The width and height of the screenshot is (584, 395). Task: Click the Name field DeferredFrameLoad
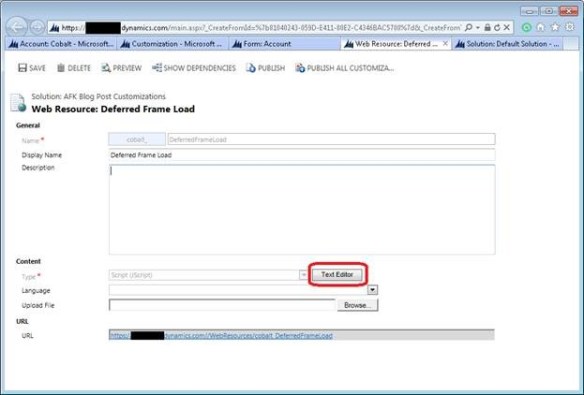coord(331,139)
